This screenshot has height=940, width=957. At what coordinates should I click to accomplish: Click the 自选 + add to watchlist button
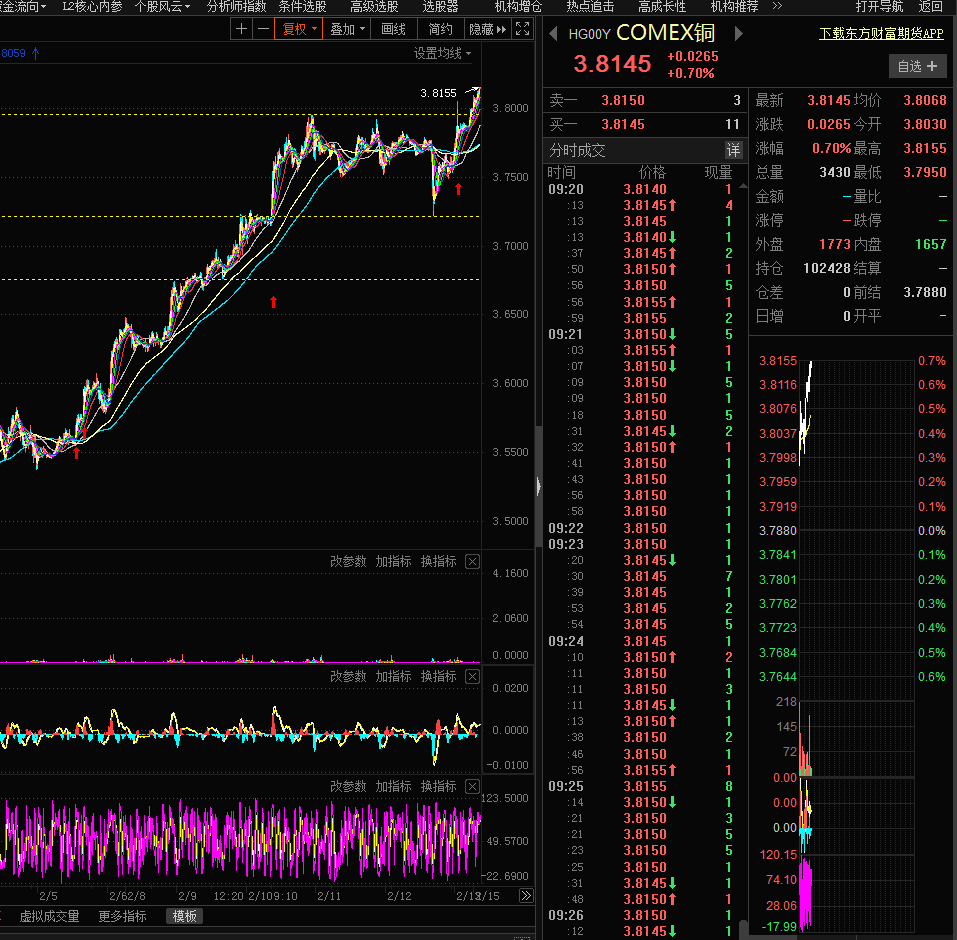coord(917,66)
